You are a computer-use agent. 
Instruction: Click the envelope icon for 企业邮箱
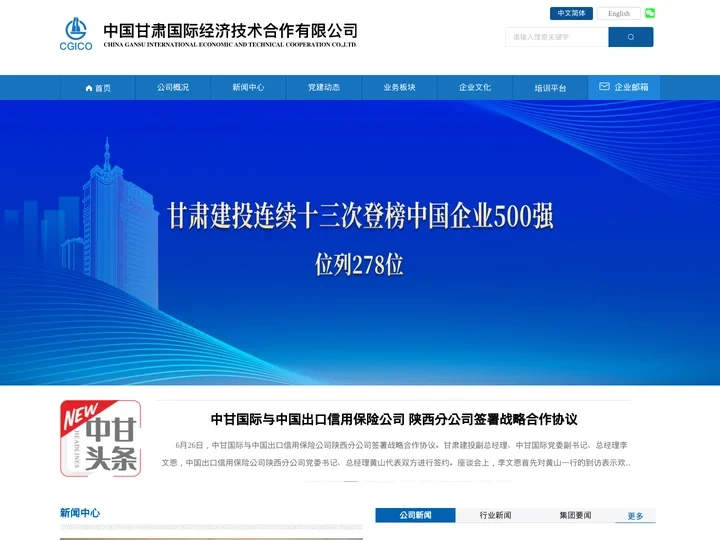pos(604,86)
